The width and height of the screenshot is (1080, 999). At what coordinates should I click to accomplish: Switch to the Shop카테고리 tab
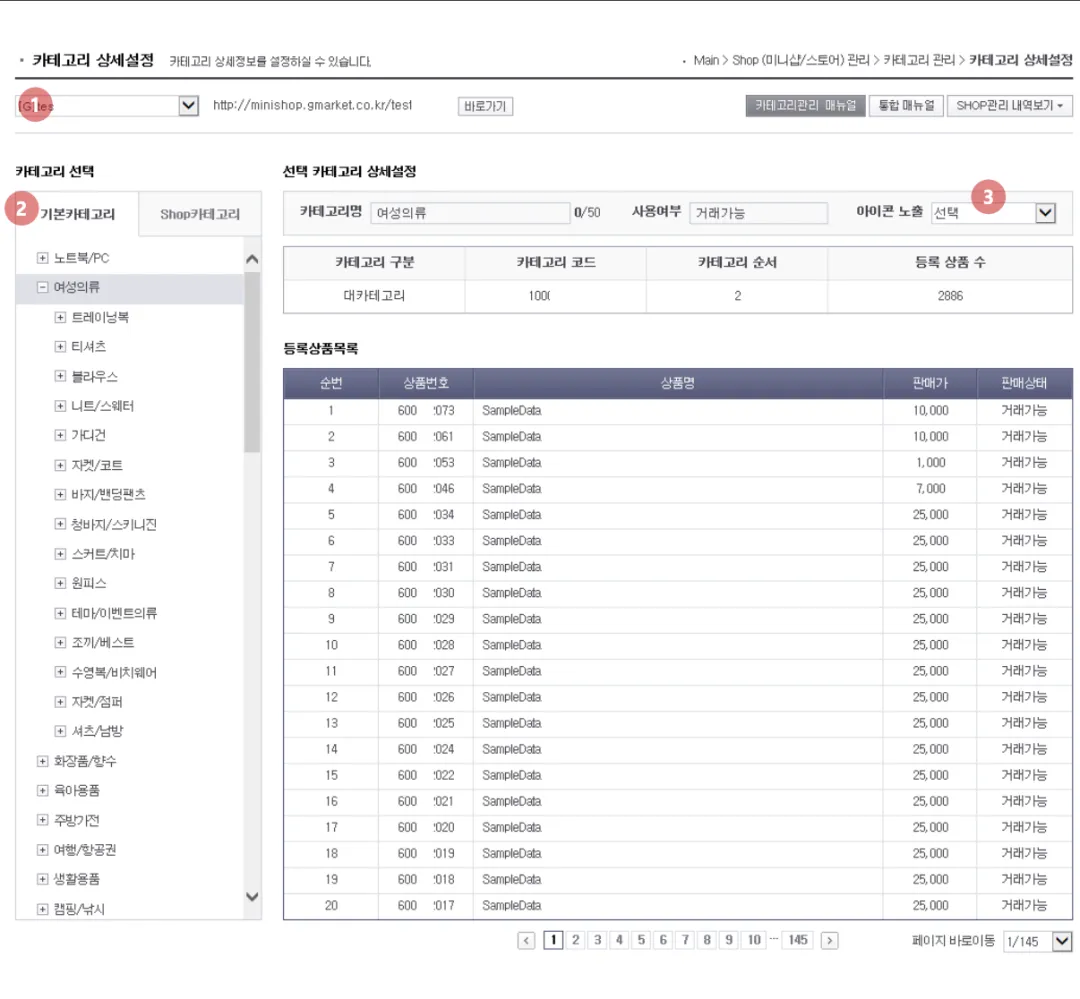click(200, 214)
